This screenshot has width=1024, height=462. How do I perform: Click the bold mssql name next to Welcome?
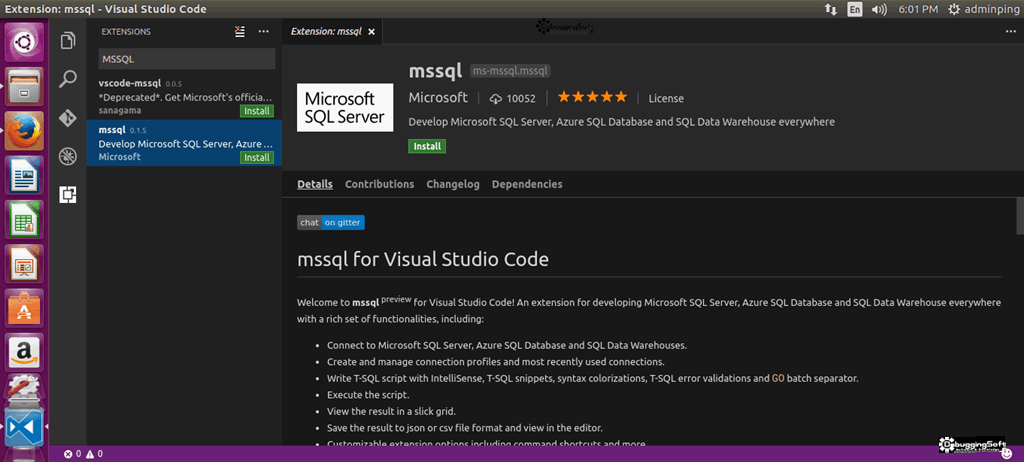point(366,303)
